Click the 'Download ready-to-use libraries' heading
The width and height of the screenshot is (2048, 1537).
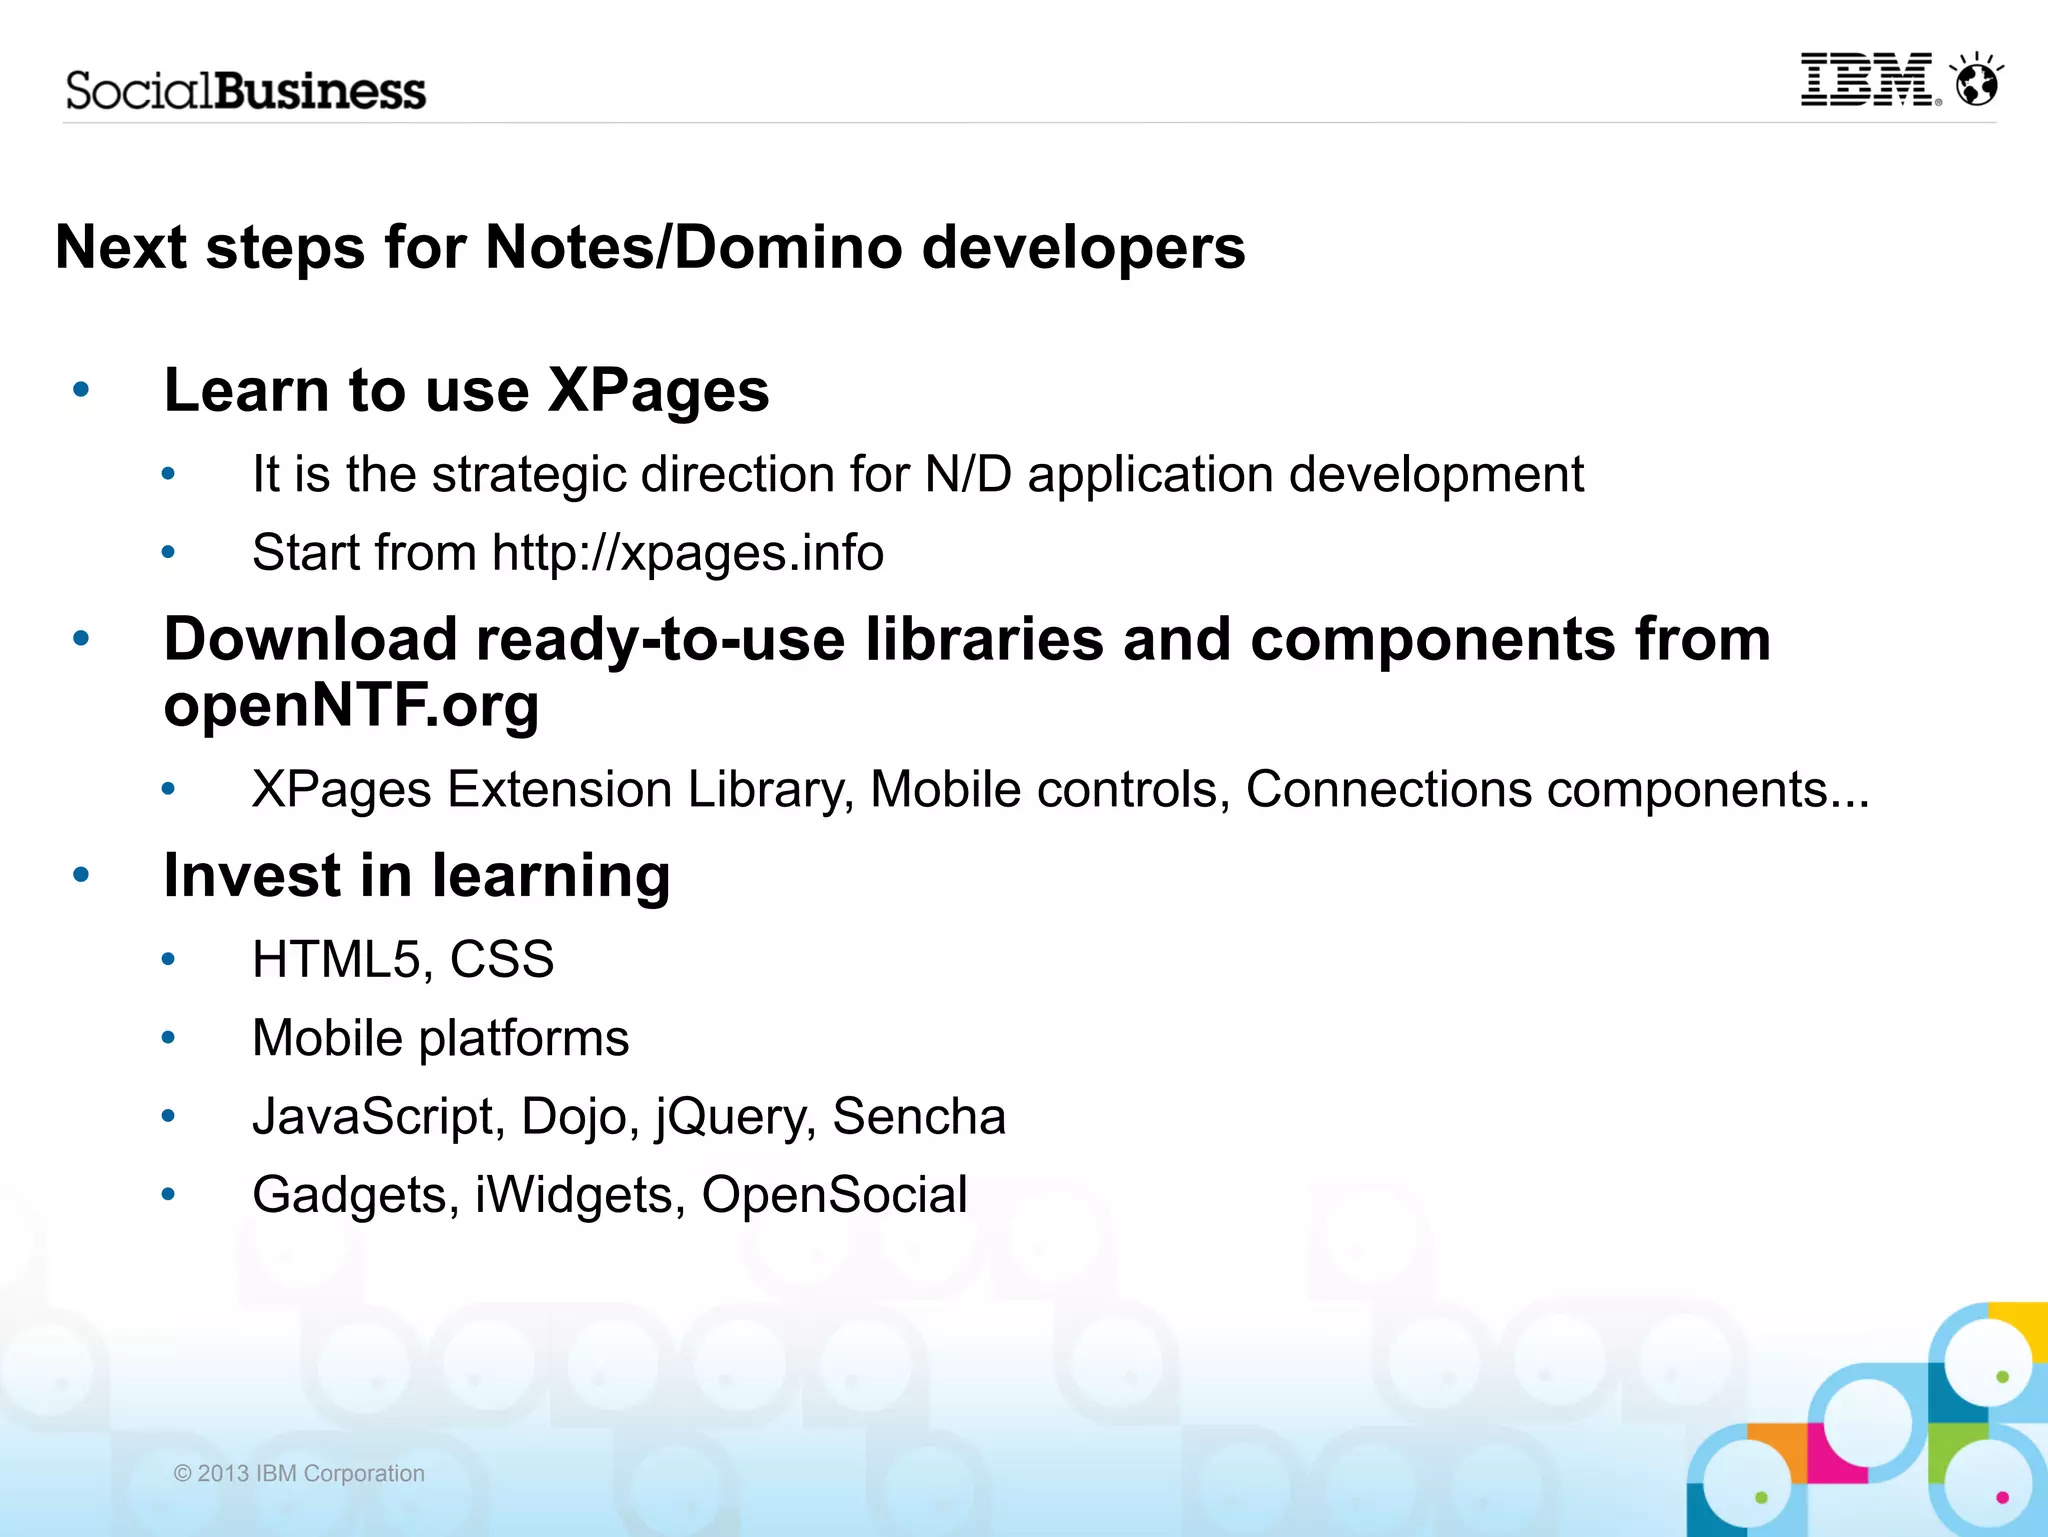tap(967, 672)
